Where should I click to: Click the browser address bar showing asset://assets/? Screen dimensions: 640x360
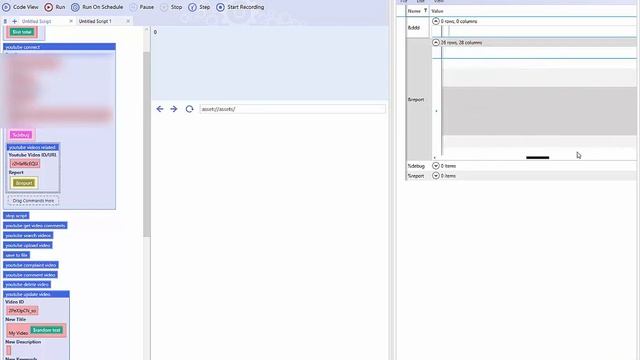(292, 109)
